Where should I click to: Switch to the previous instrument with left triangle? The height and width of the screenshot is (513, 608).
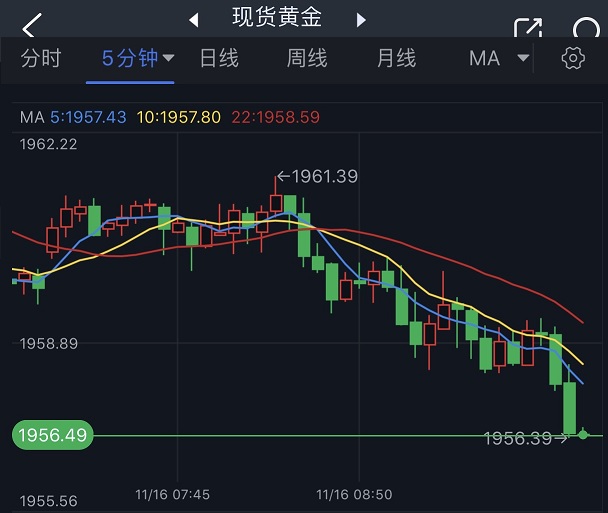pyautogui.click(x=194, y=19)
